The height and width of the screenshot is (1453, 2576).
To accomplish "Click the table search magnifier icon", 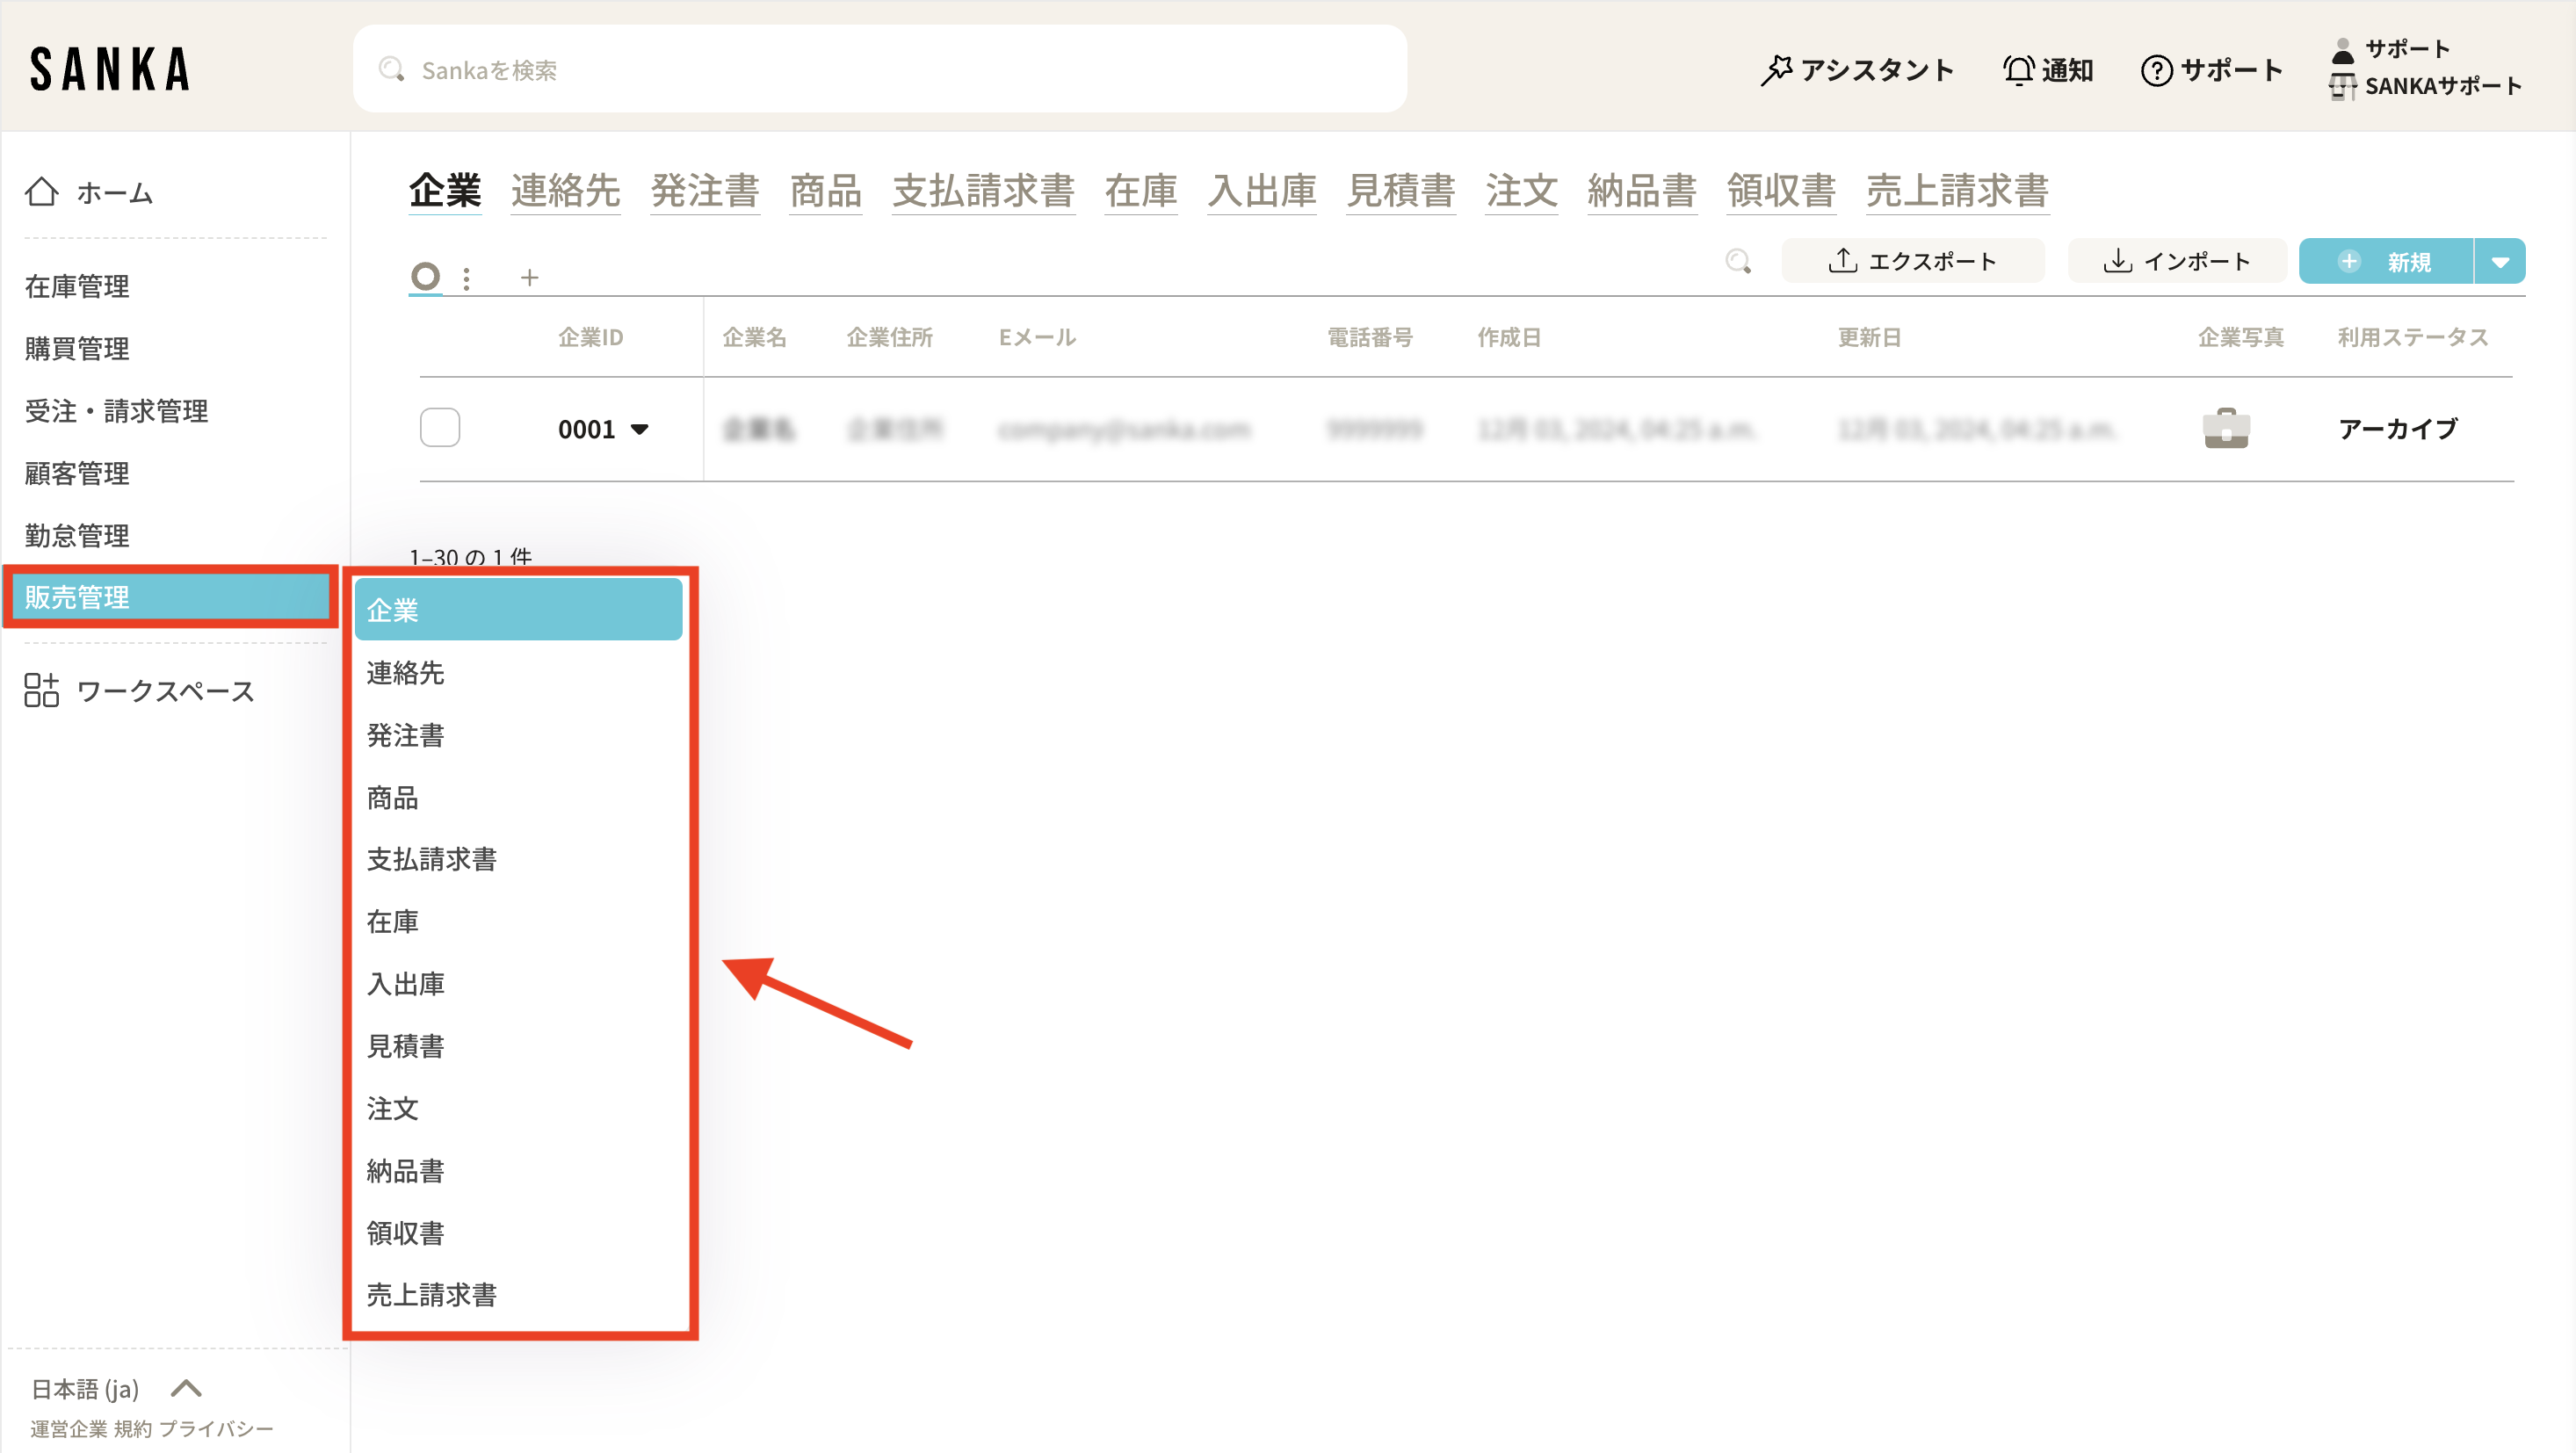I will [1738, 262].
